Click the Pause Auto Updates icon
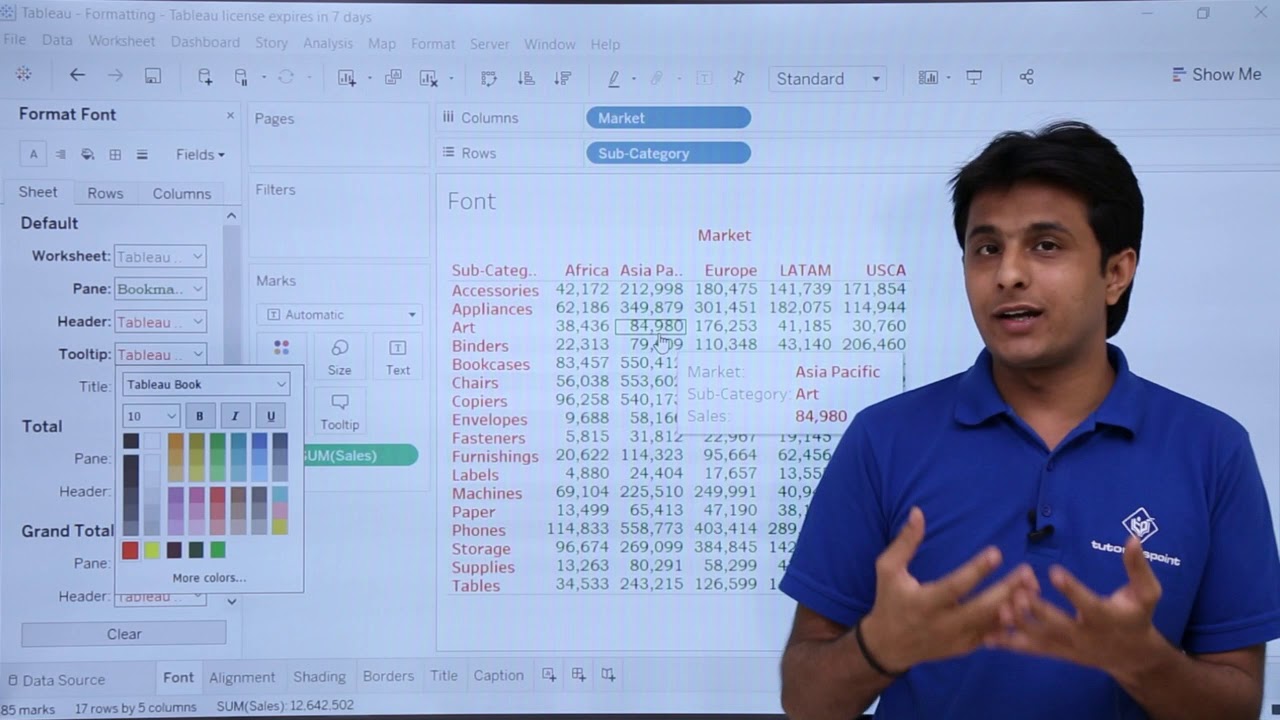 point(241,77)
